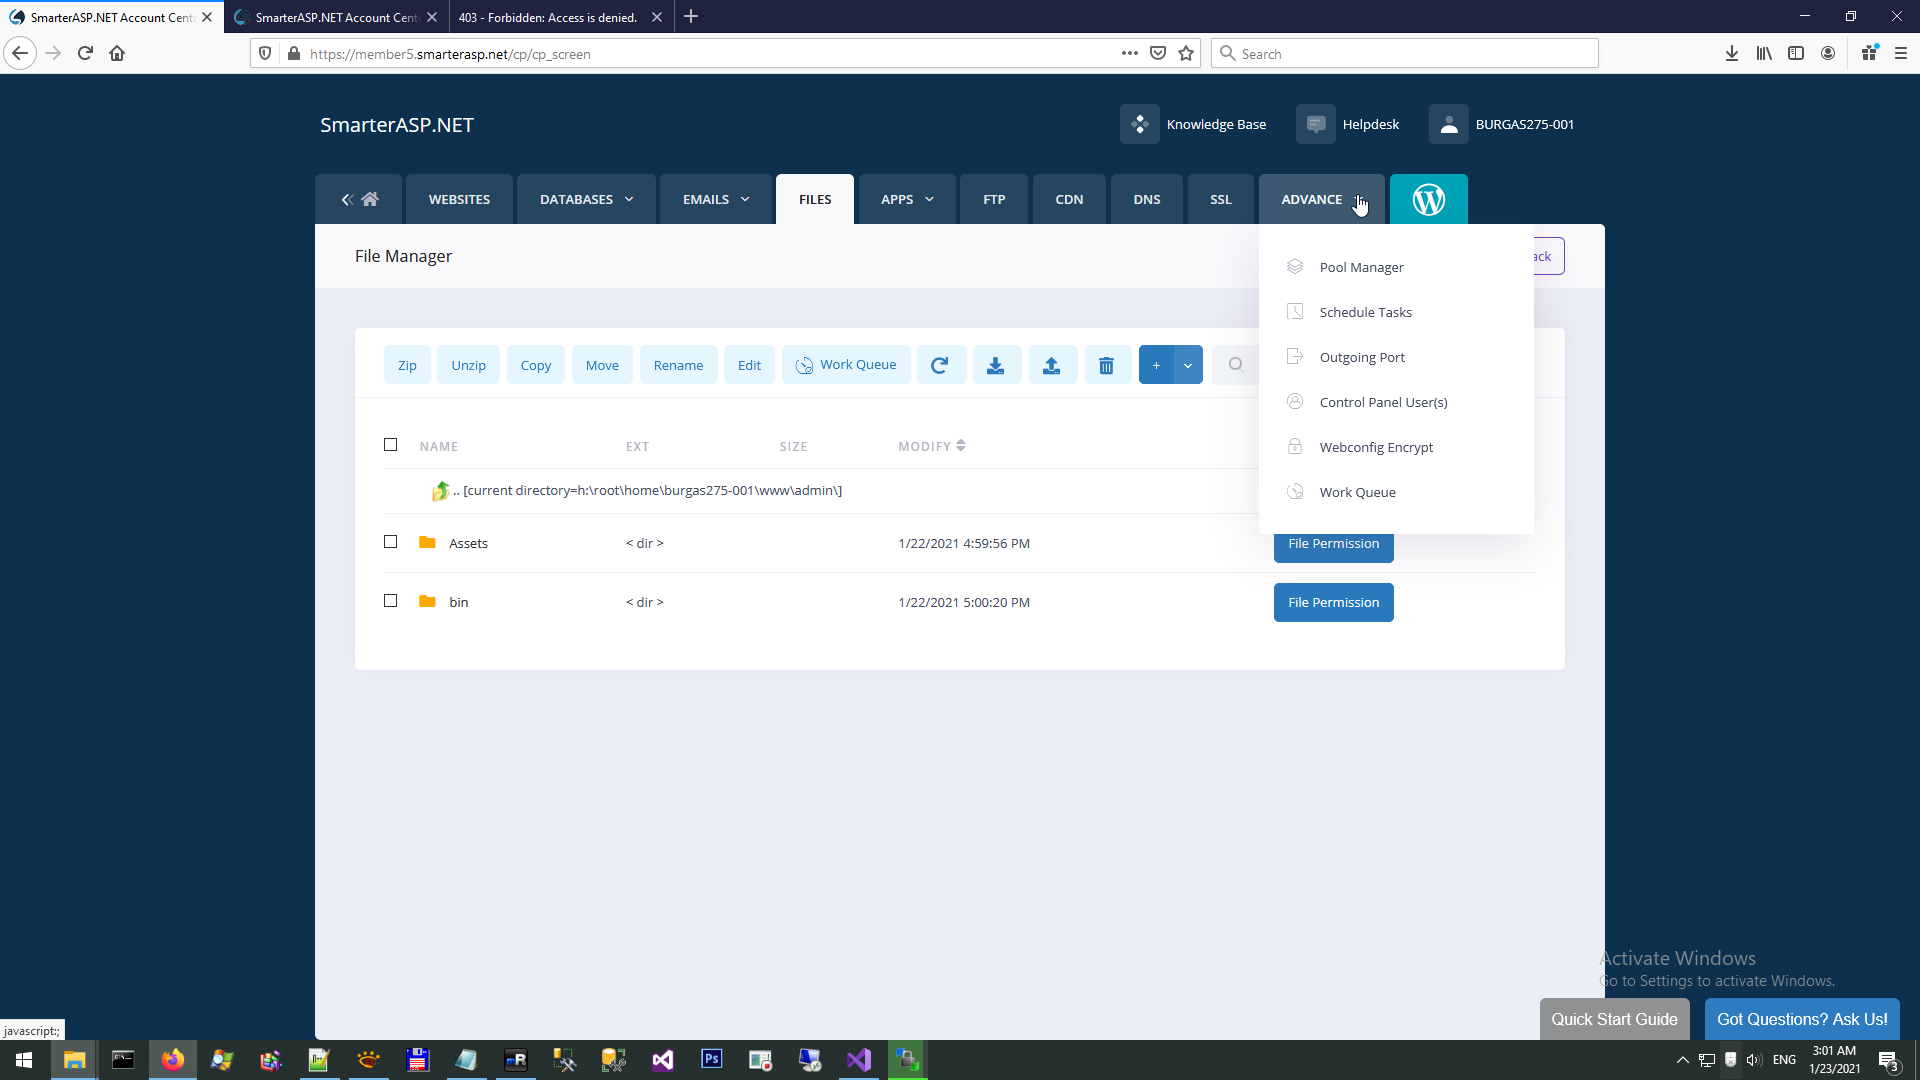Expand the new-item dropdown arrow
Viewport: 1920px width, 1080px height.
point(1188,365)
